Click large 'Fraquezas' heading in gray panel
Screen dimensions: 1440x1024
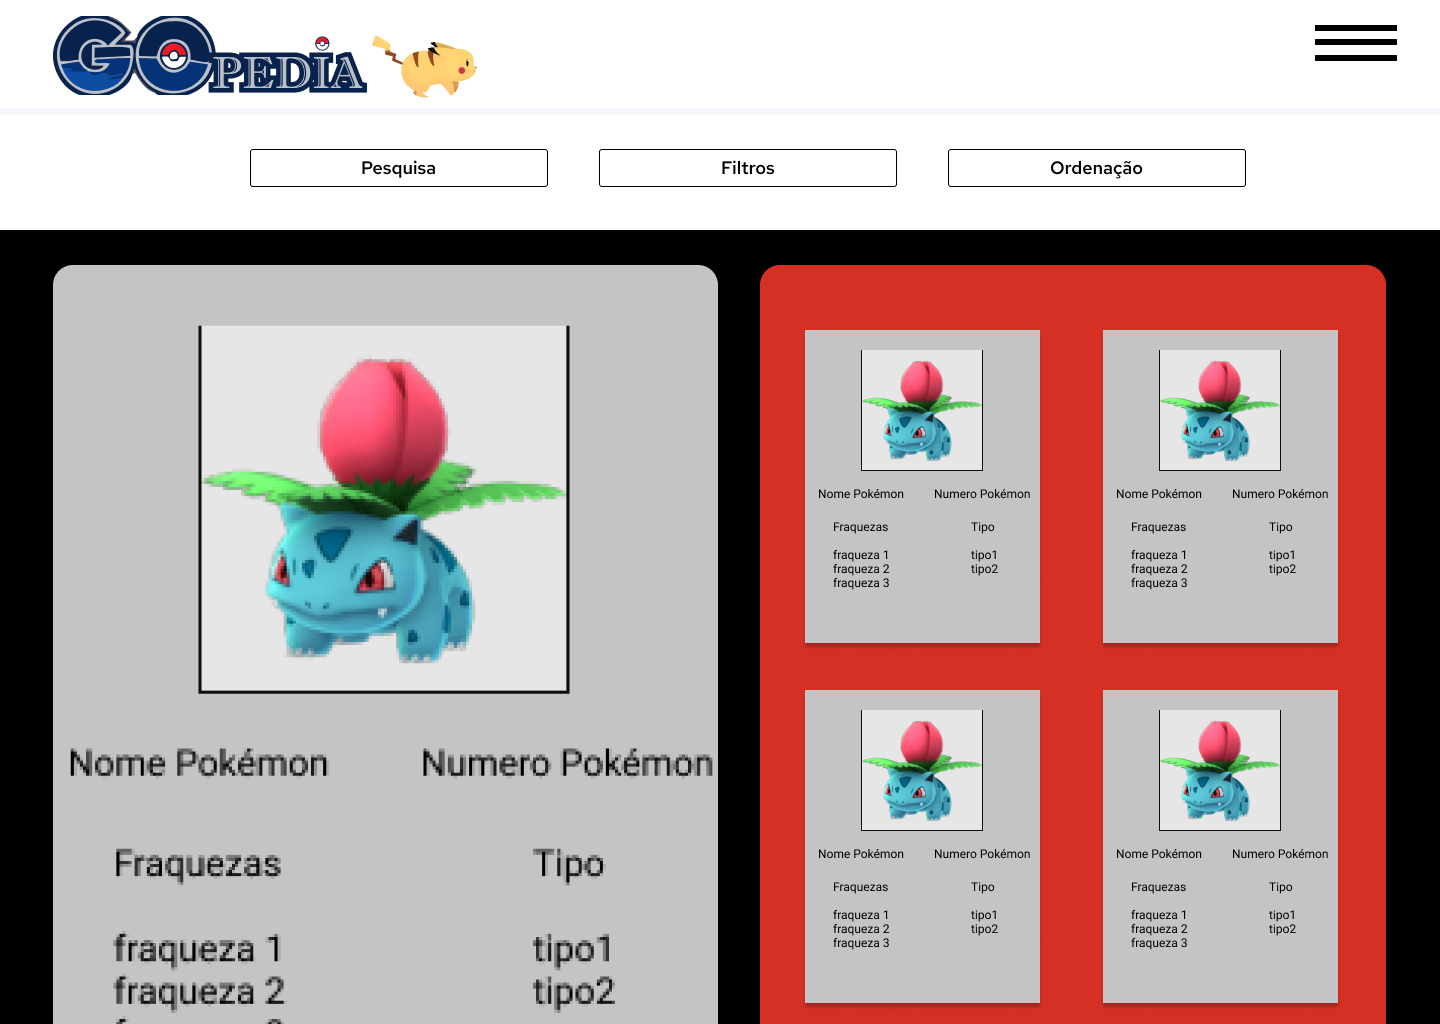[198, 863]
